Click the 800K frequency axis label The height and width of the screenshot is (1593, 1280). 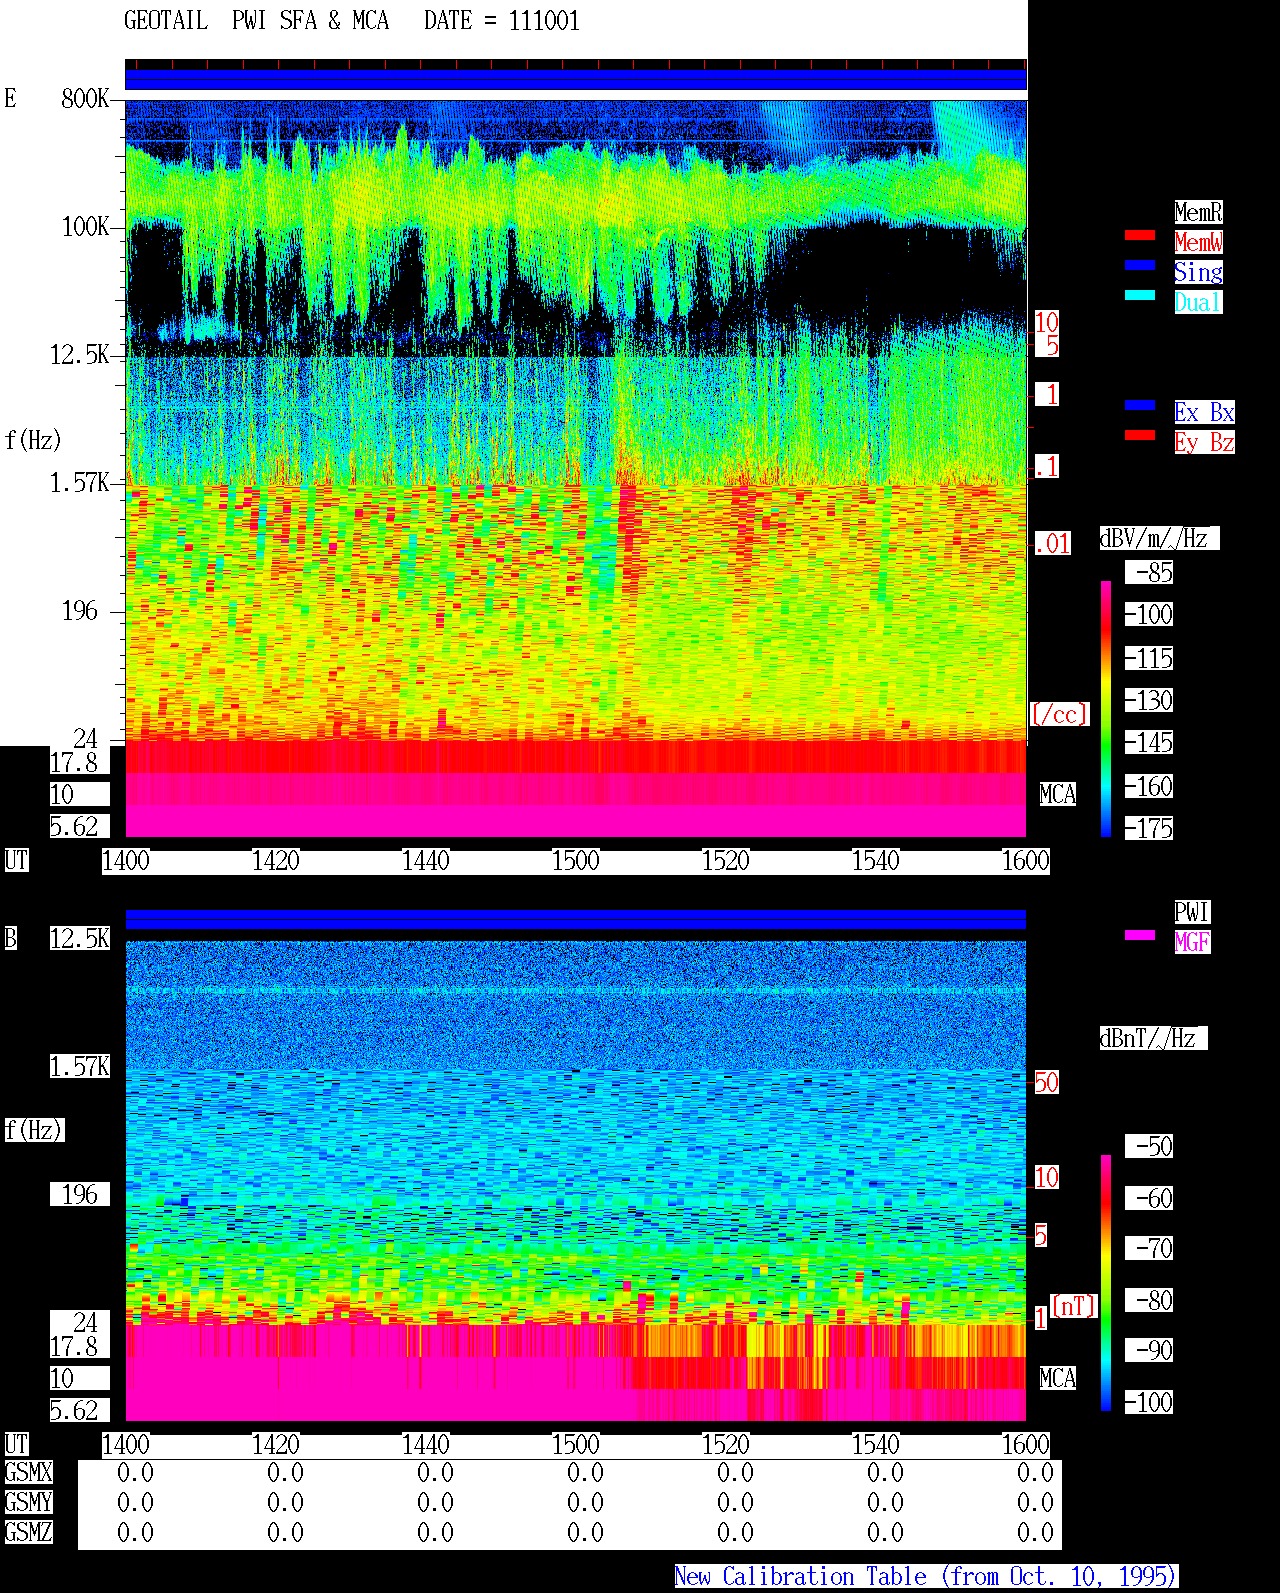pos(85,99)
